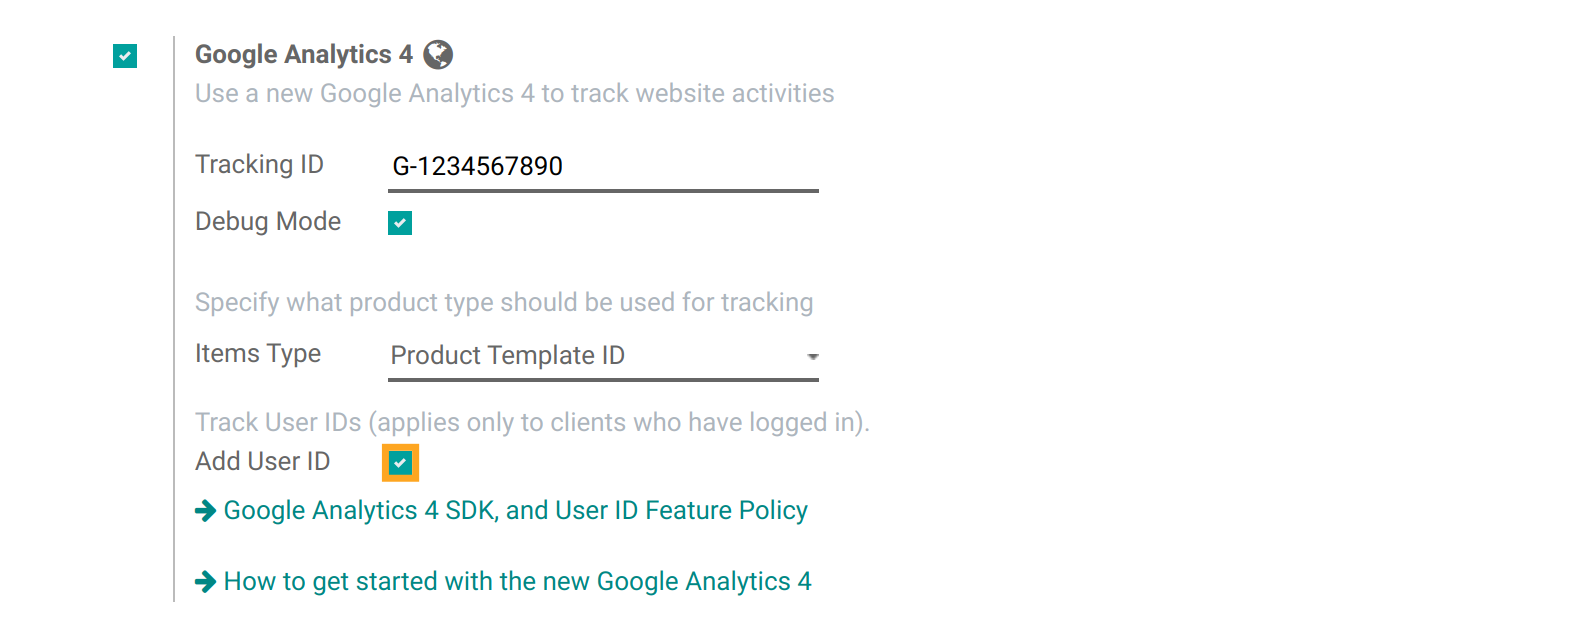Click the Tracking ID label
This screenshot has width=1574, height=626.
pyautogui.click(x=259, y=164)
